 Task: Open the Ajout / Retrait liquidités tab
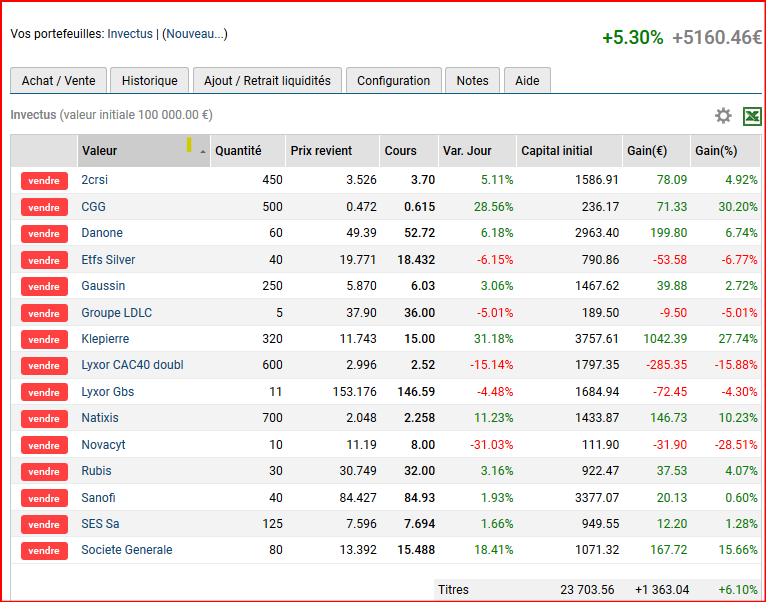pyautogui.click(x=267, y=81)
